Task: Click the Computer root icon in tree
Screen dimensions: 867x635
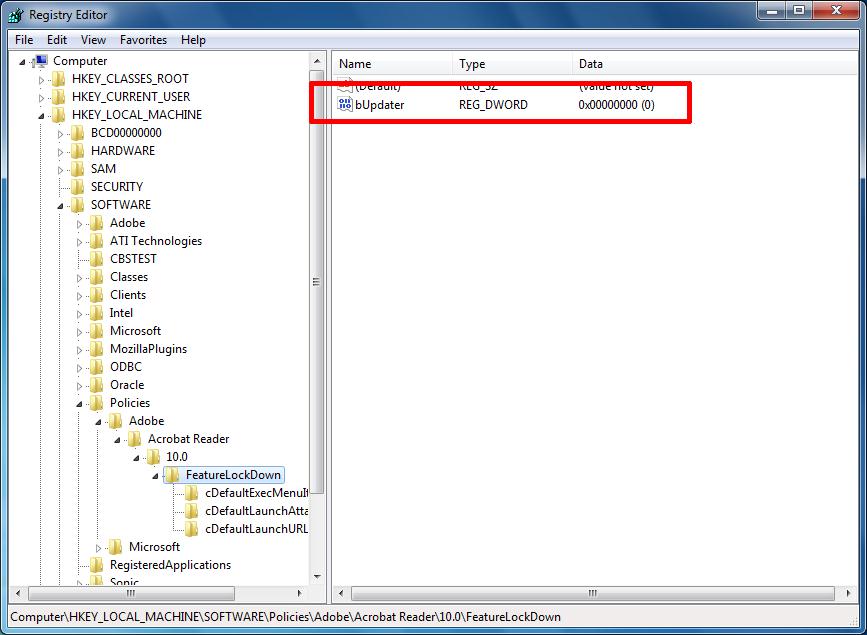Action: [41, 61]
